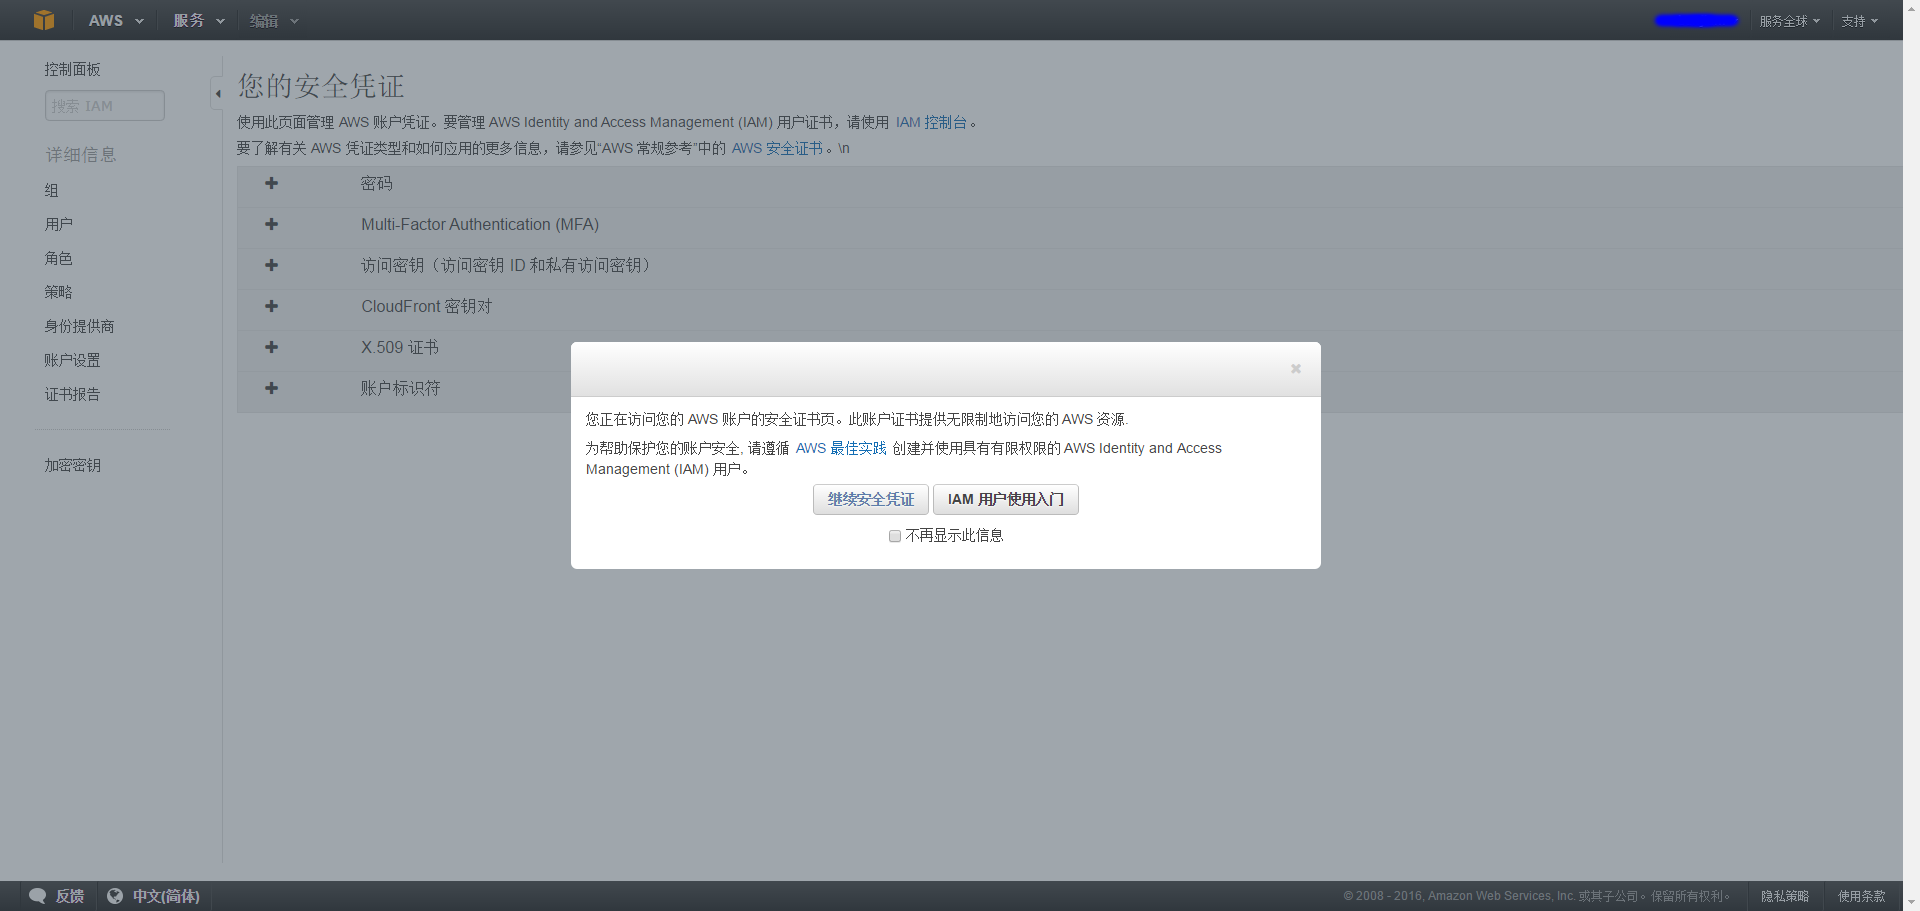This screenshot has width=1920, height=911.
Task: Click CloudFront 密钥对 title text
Action: (x=427, y=306)
